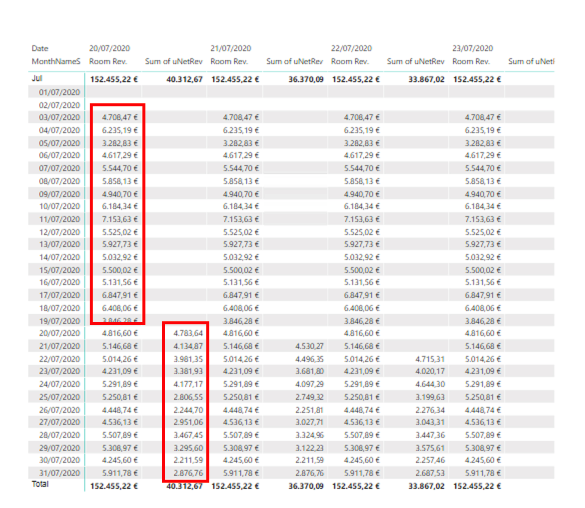Click the 4.783,64 uNetRev value
The image size is (585, 508).
click(188, 333)
